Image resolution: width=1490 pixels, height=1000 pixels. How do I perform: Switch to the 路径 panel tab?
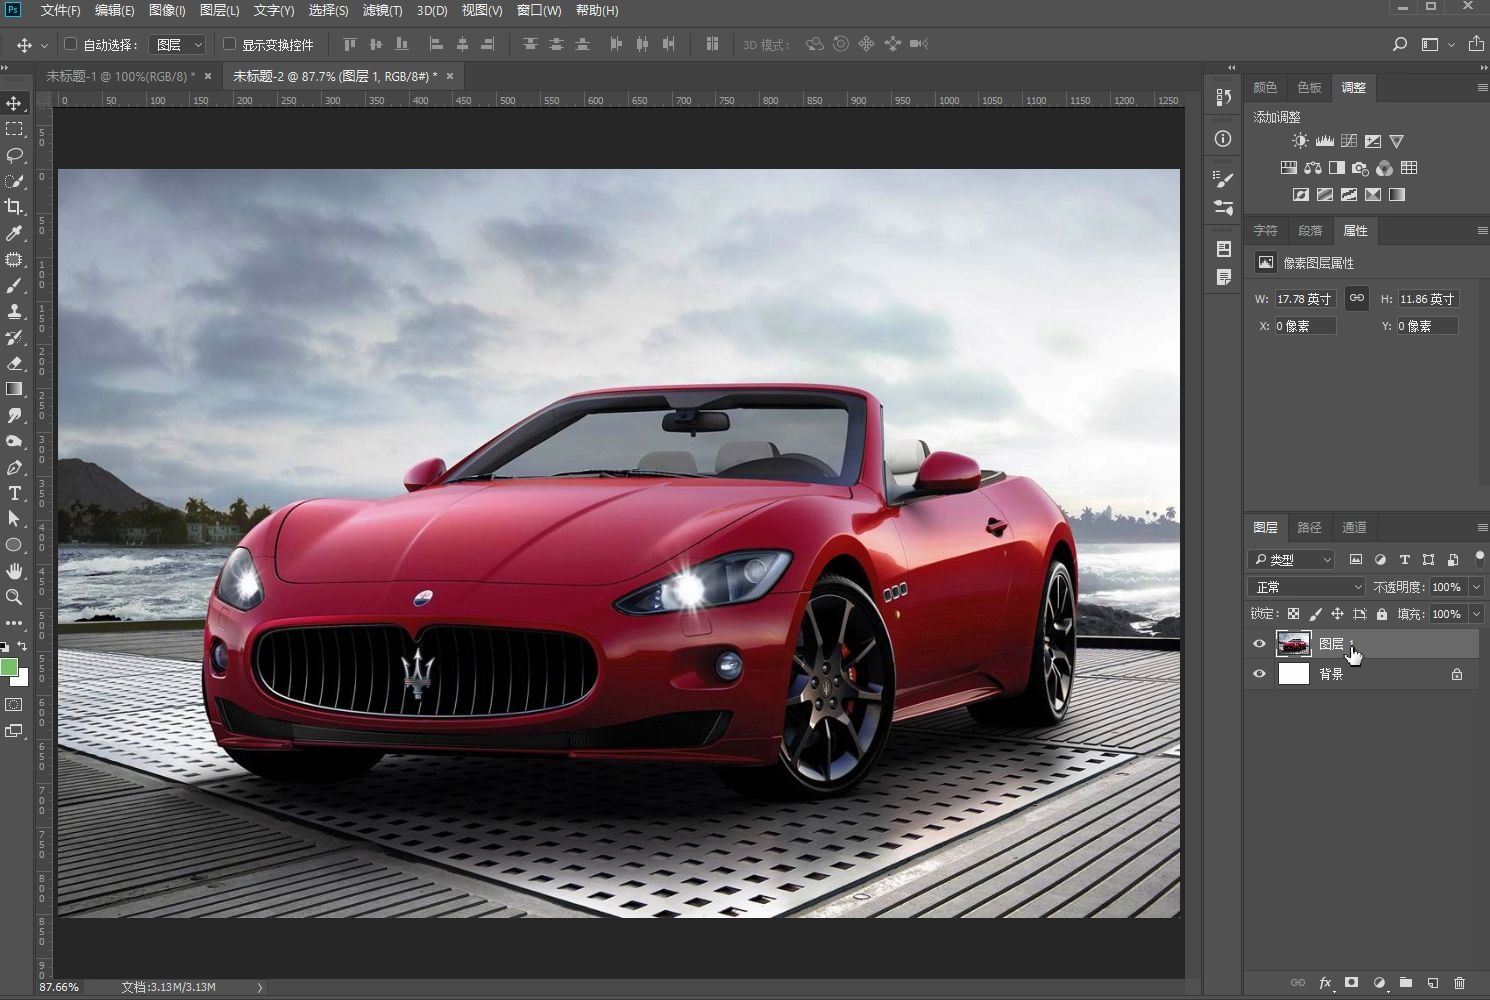tap(1309, 527)
